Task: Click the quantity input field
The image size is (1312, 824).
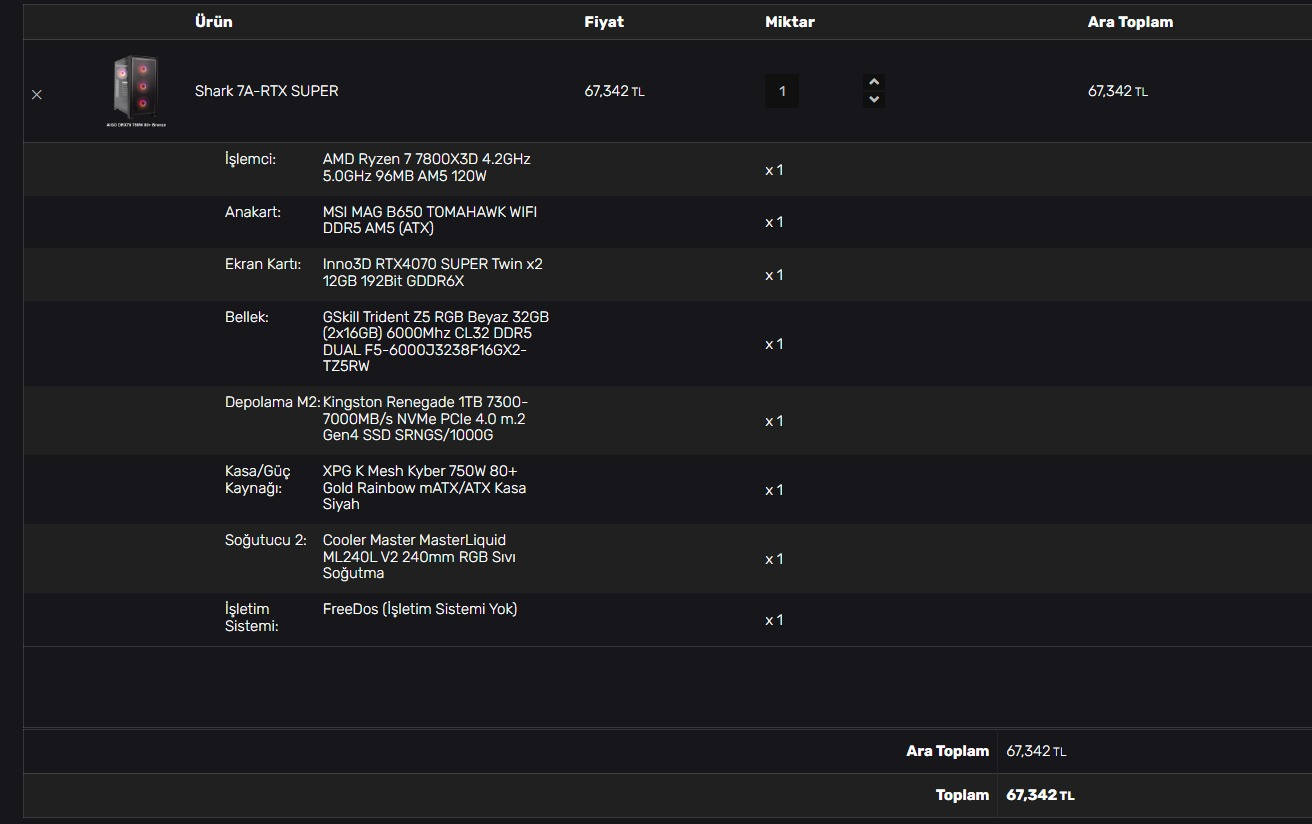Action: pos(782,91)
